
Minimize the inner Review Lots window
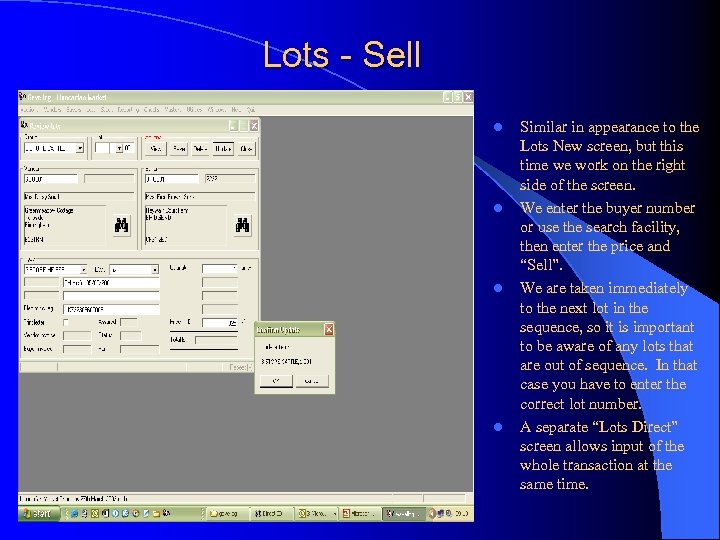click(233, 126)
